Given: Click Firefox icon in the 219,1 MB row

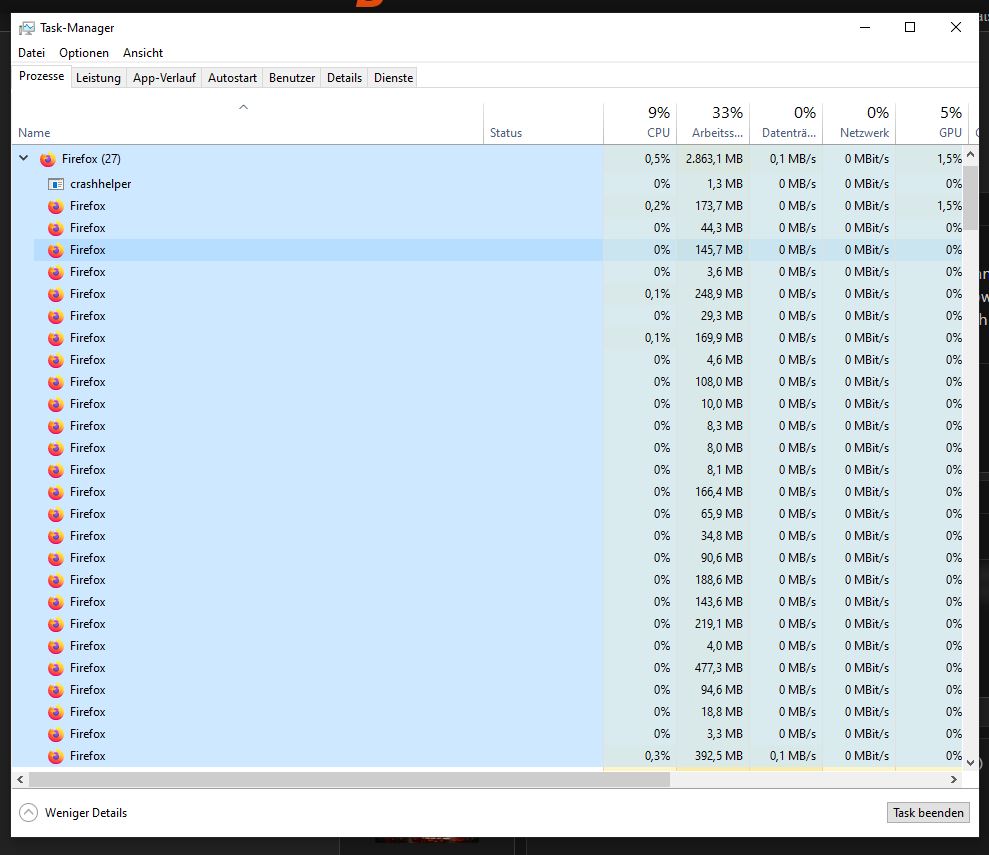Looking at the screenshot, I should [56, 624].
